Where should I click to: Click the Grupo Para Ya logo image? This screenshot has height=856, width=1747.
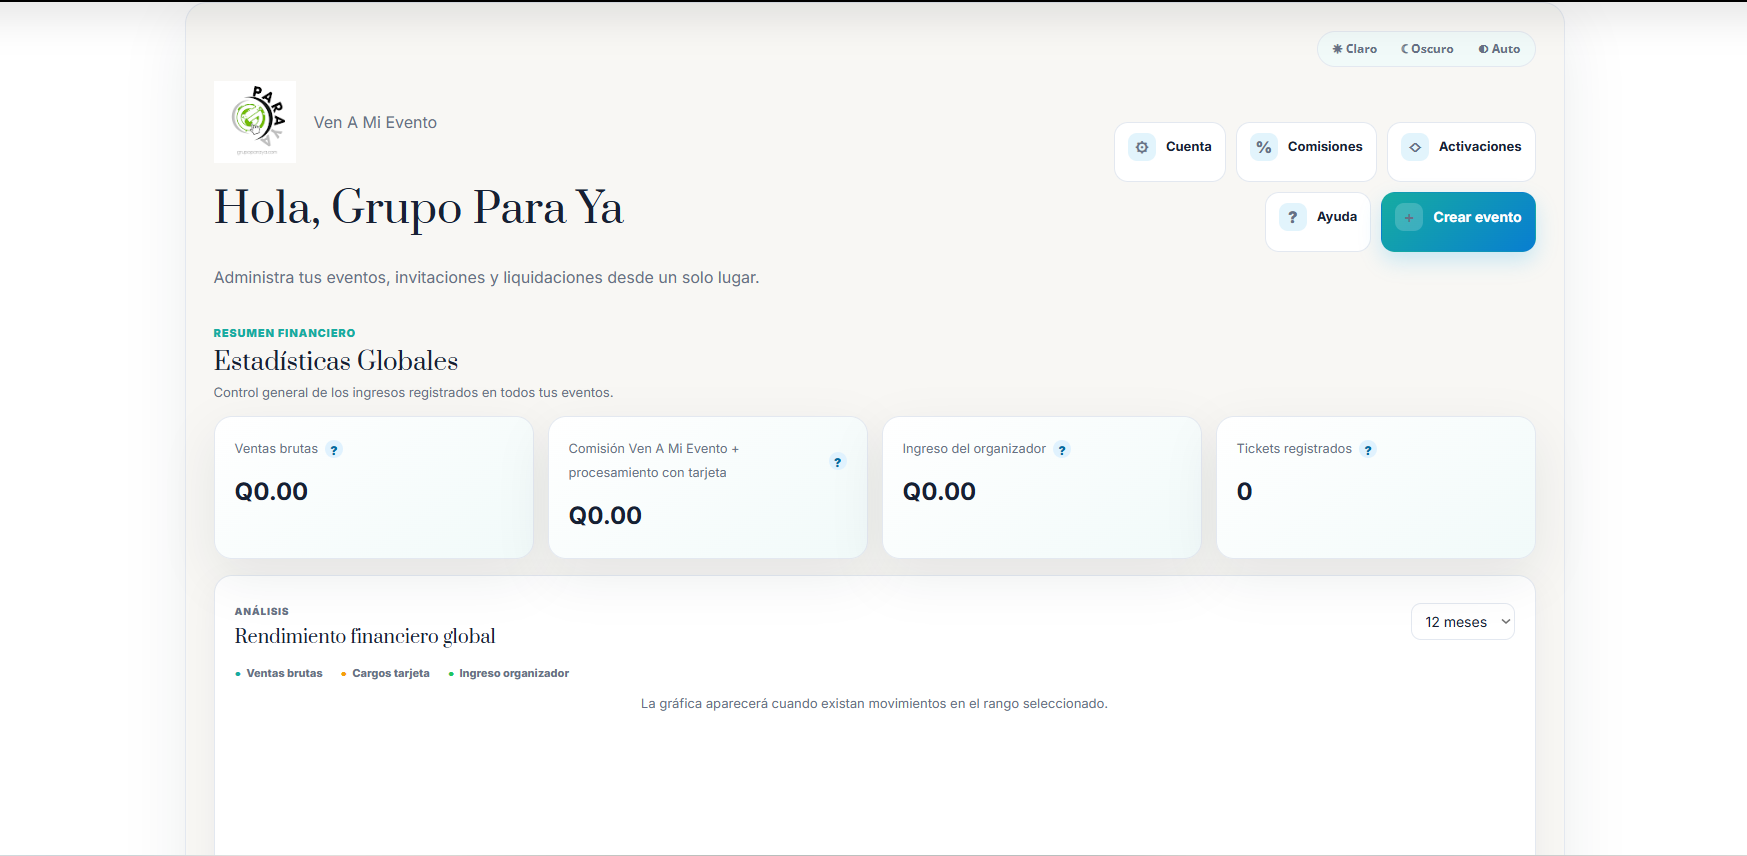[x=255, y=122]
